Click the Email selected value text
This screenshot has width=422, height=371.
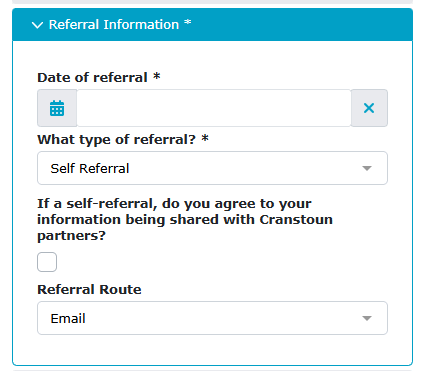(x=68, y=318)
